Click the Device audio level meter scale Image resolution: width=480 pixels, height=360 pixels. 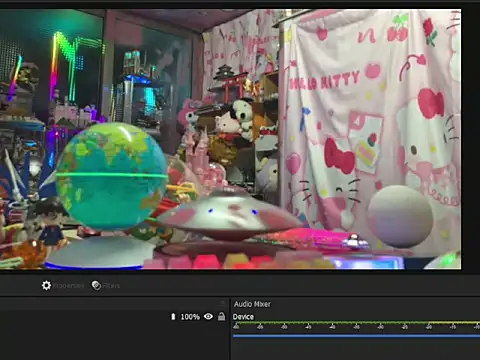[356, 325]
